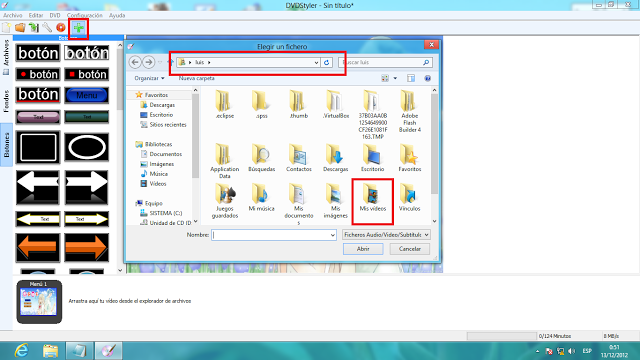
Task: Select the Vínculos folder
Action: pyautogui.click(x=409, y=198)
